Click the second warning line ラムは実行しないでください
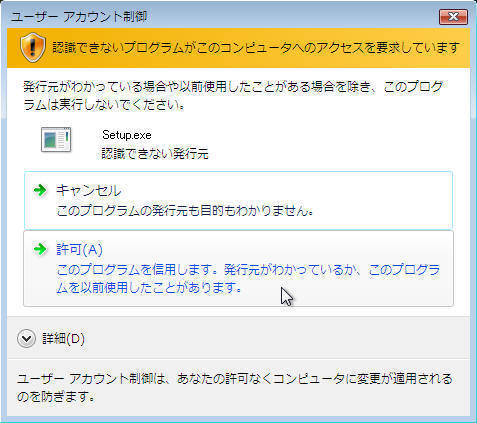 104,105
